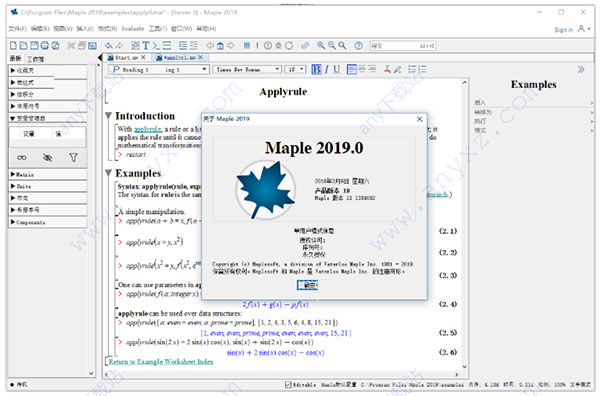Undo the last action
This screenshot has height=396, width=600.
[109, 46]
